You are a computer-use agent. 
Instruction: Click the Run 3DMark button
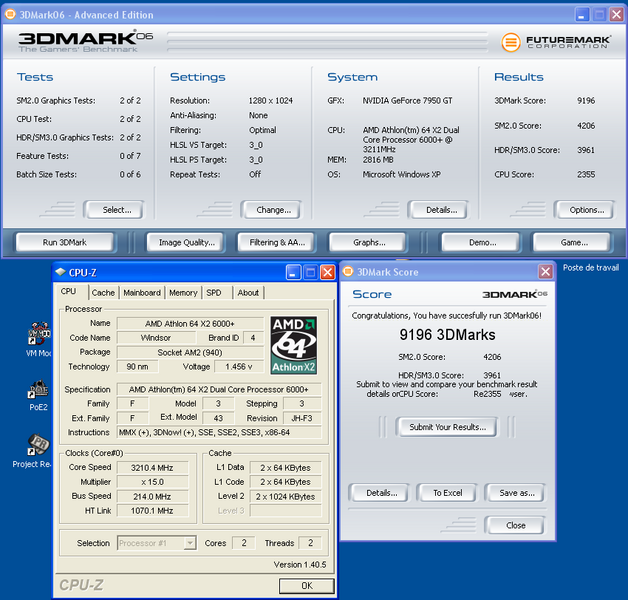pos(65,242)
